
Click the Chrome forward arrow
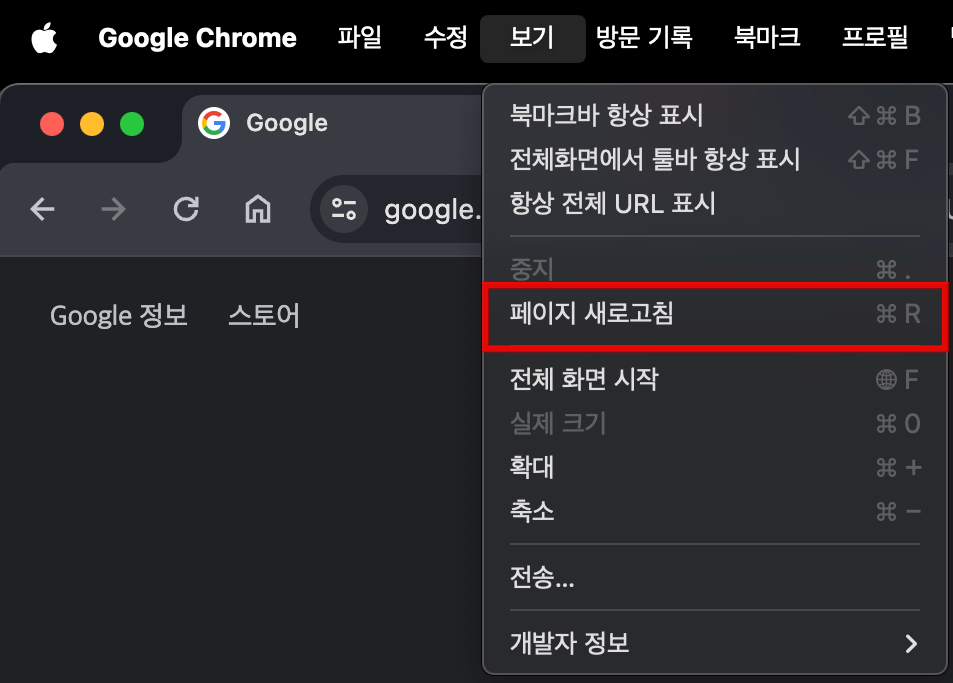pyautogui.click(x=114, y=209)
